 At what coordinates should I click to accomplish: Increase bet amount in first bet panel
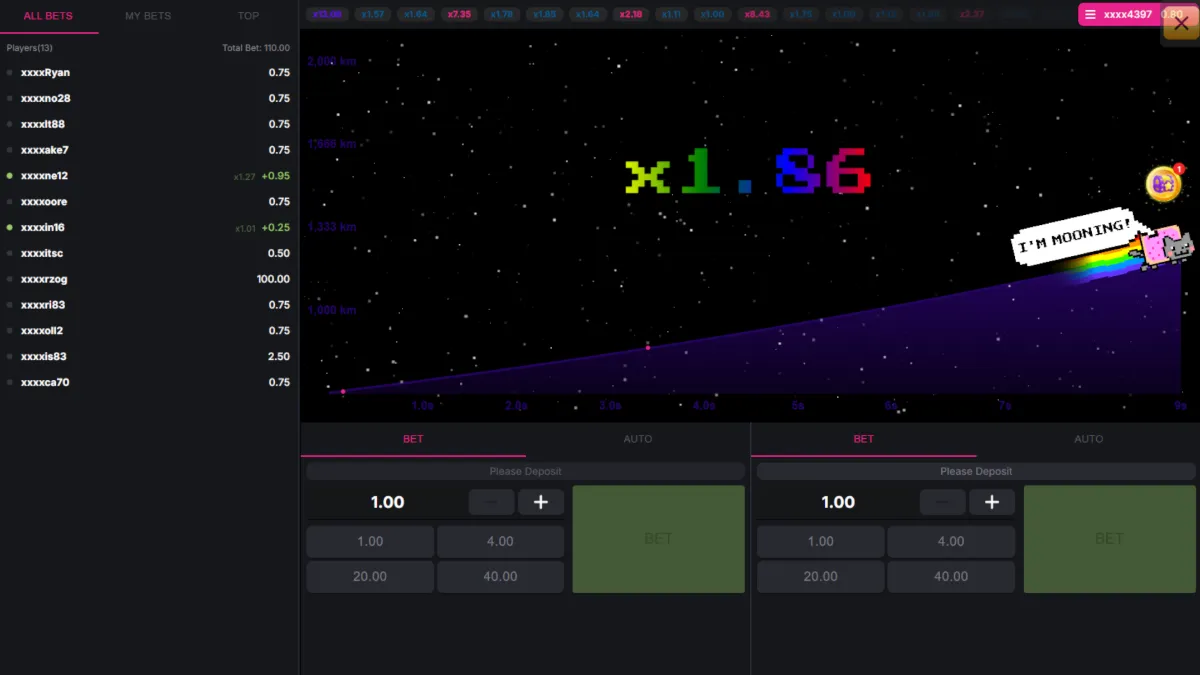(541, 502)
